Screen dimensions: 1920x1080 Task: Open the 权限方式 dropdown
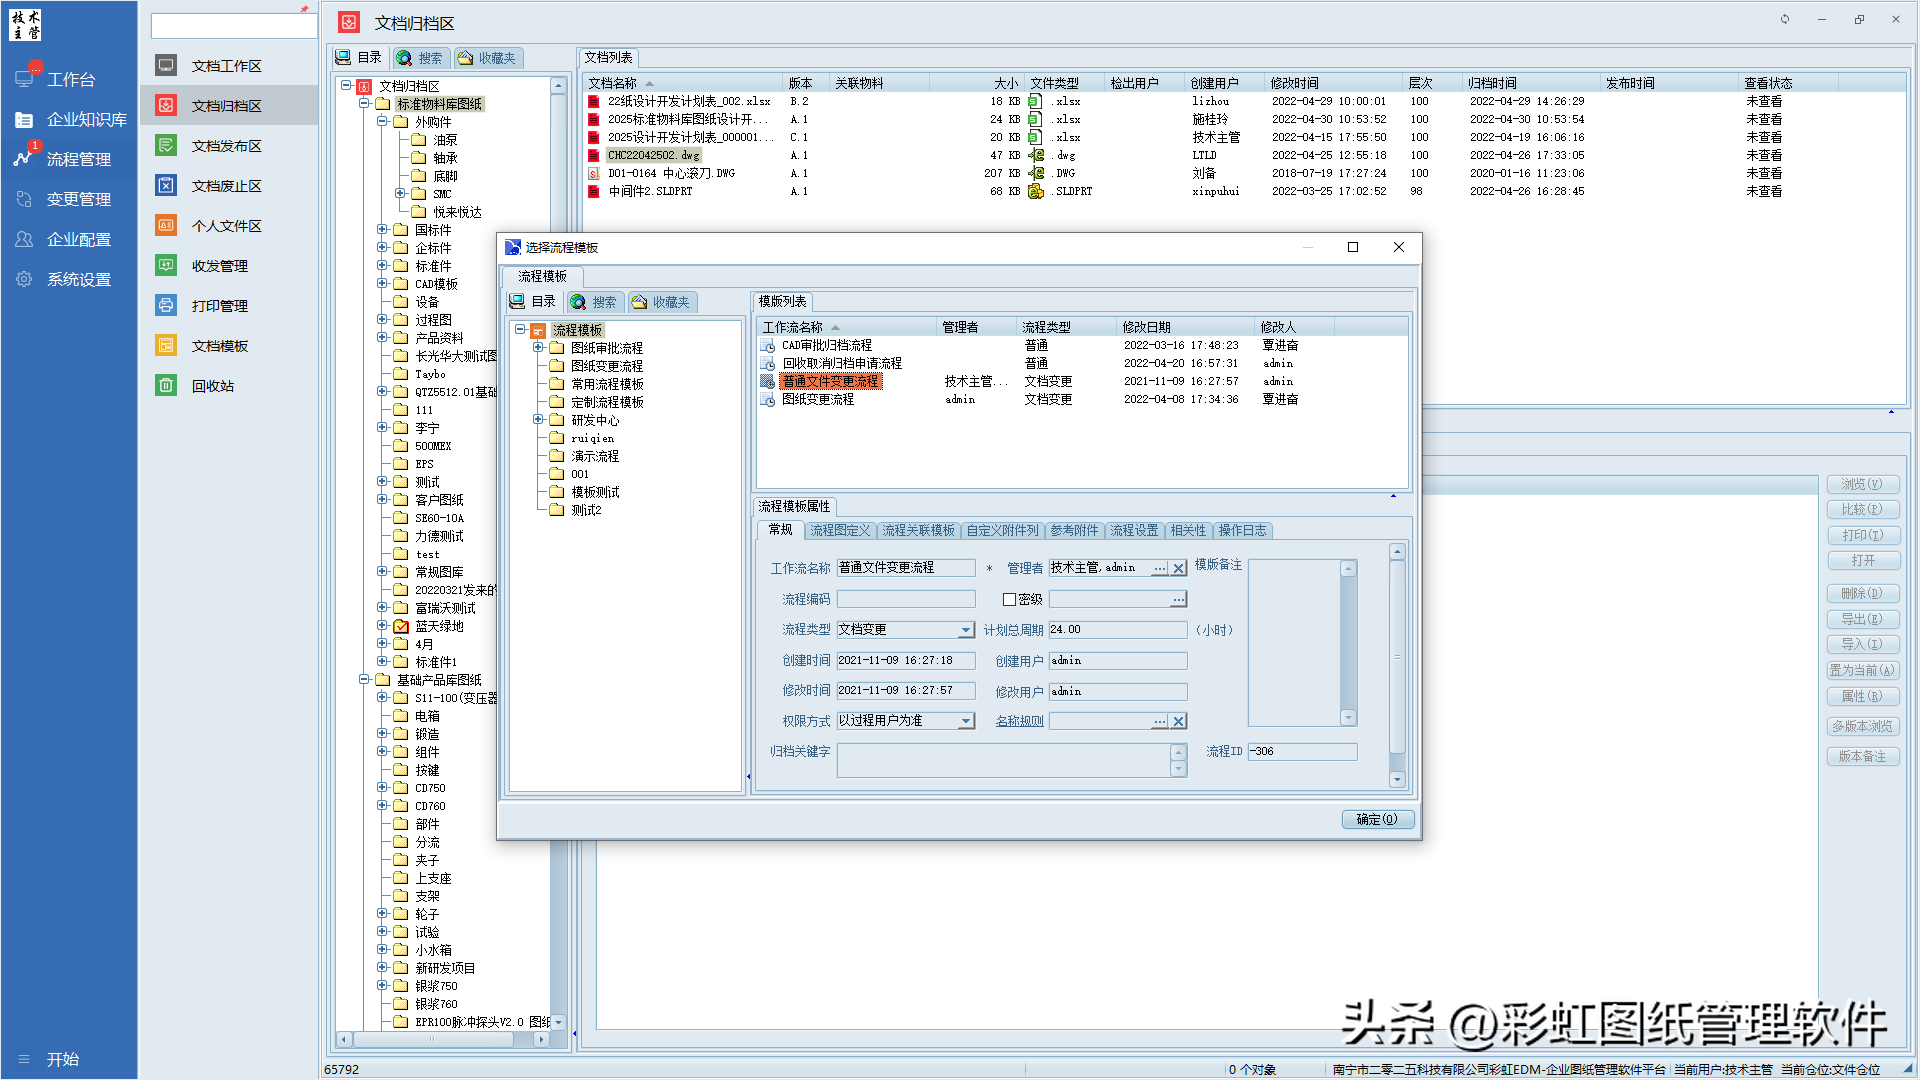[x=966, y=721]
